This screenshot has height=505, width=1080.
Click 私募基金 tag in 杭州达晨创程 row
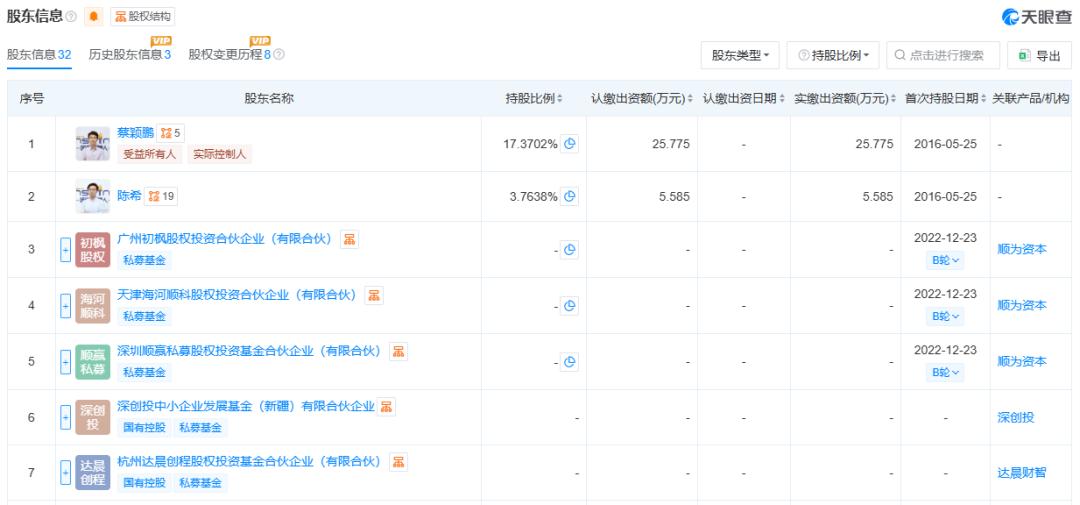click(x=200, y=483)
